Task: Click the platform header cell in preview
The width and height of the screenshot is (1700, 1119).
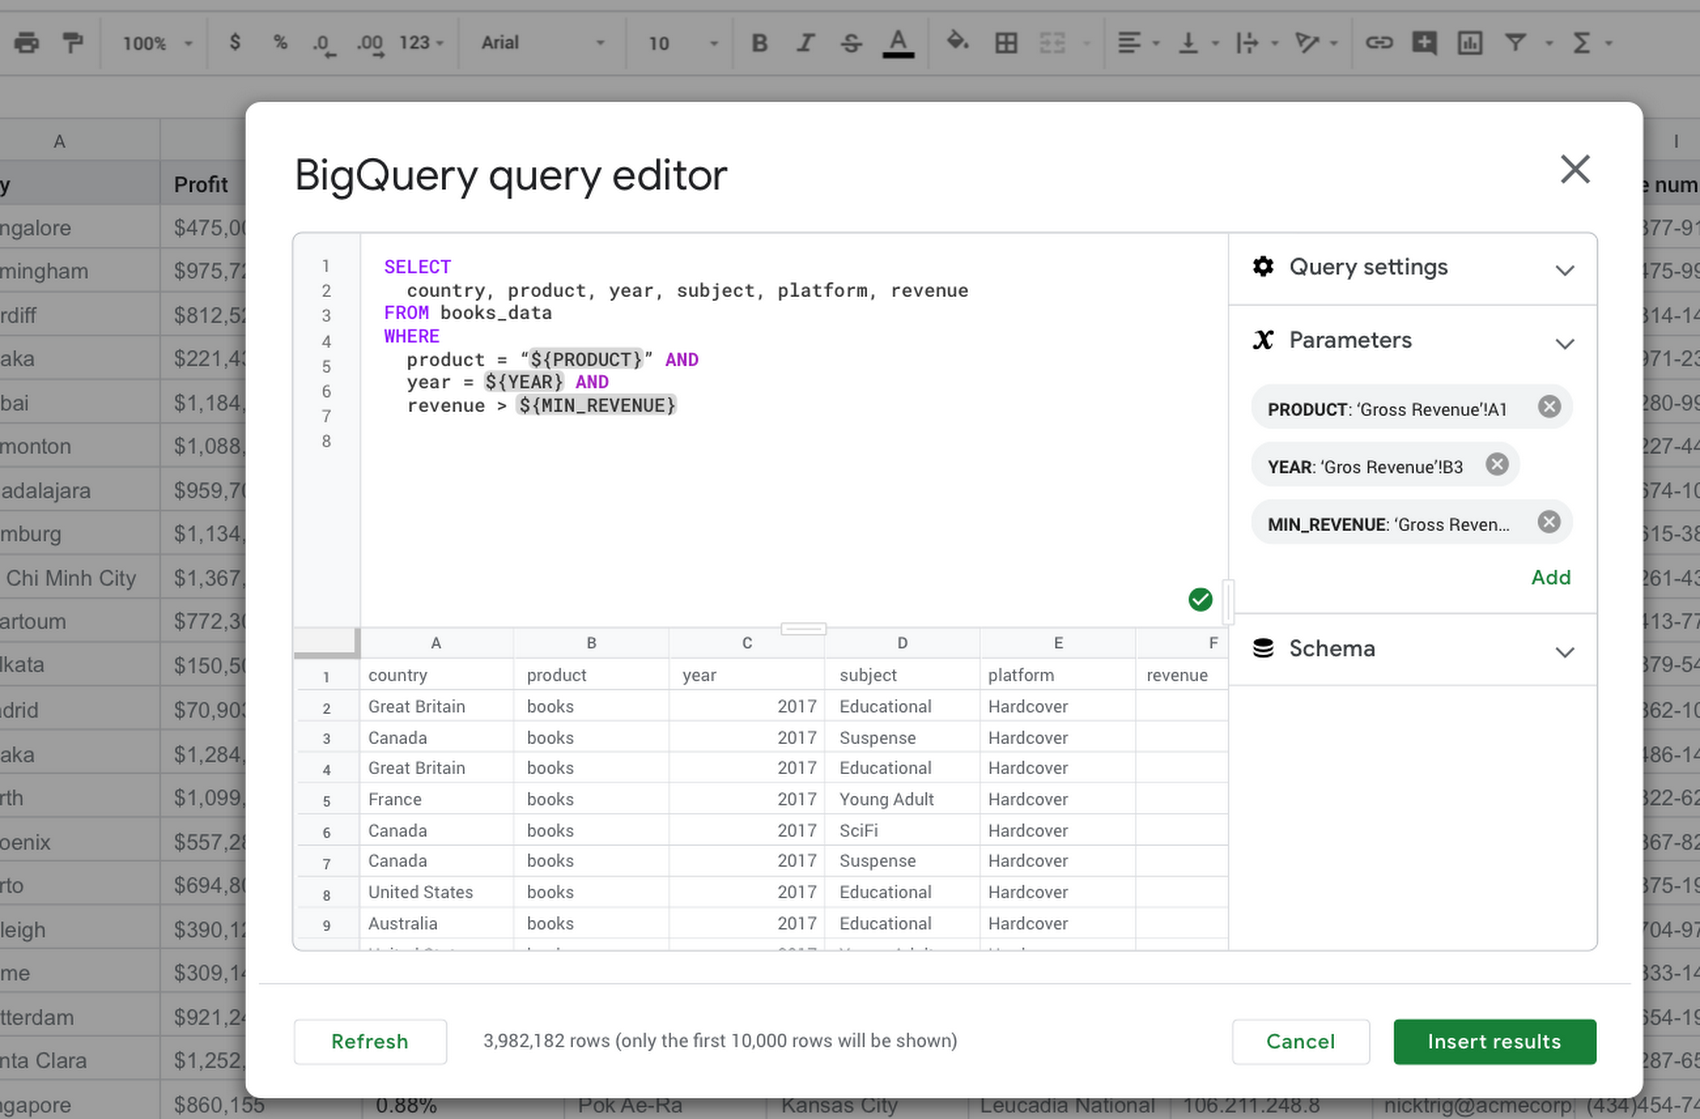Action: (1057, 675)
